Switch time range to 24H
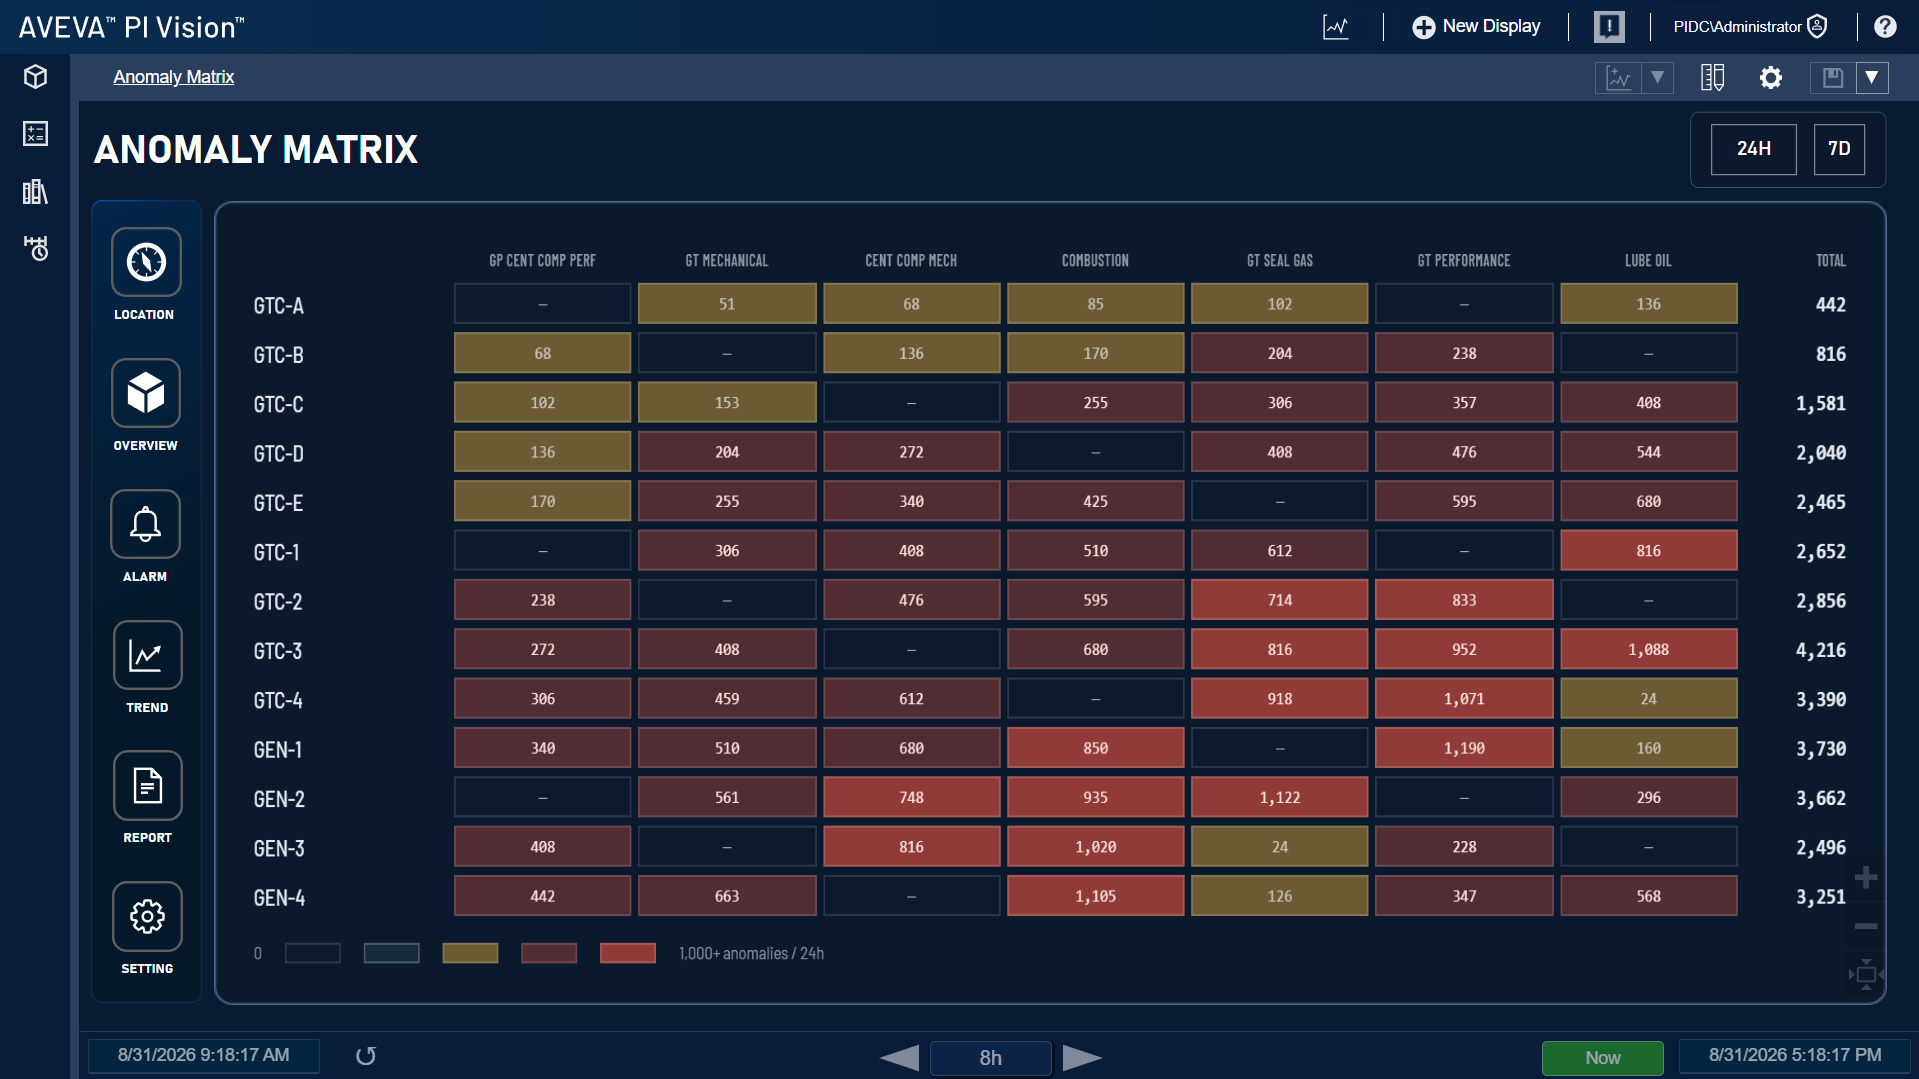The width and height of the screenshot is (1919, 1079). pos(1753,149)
